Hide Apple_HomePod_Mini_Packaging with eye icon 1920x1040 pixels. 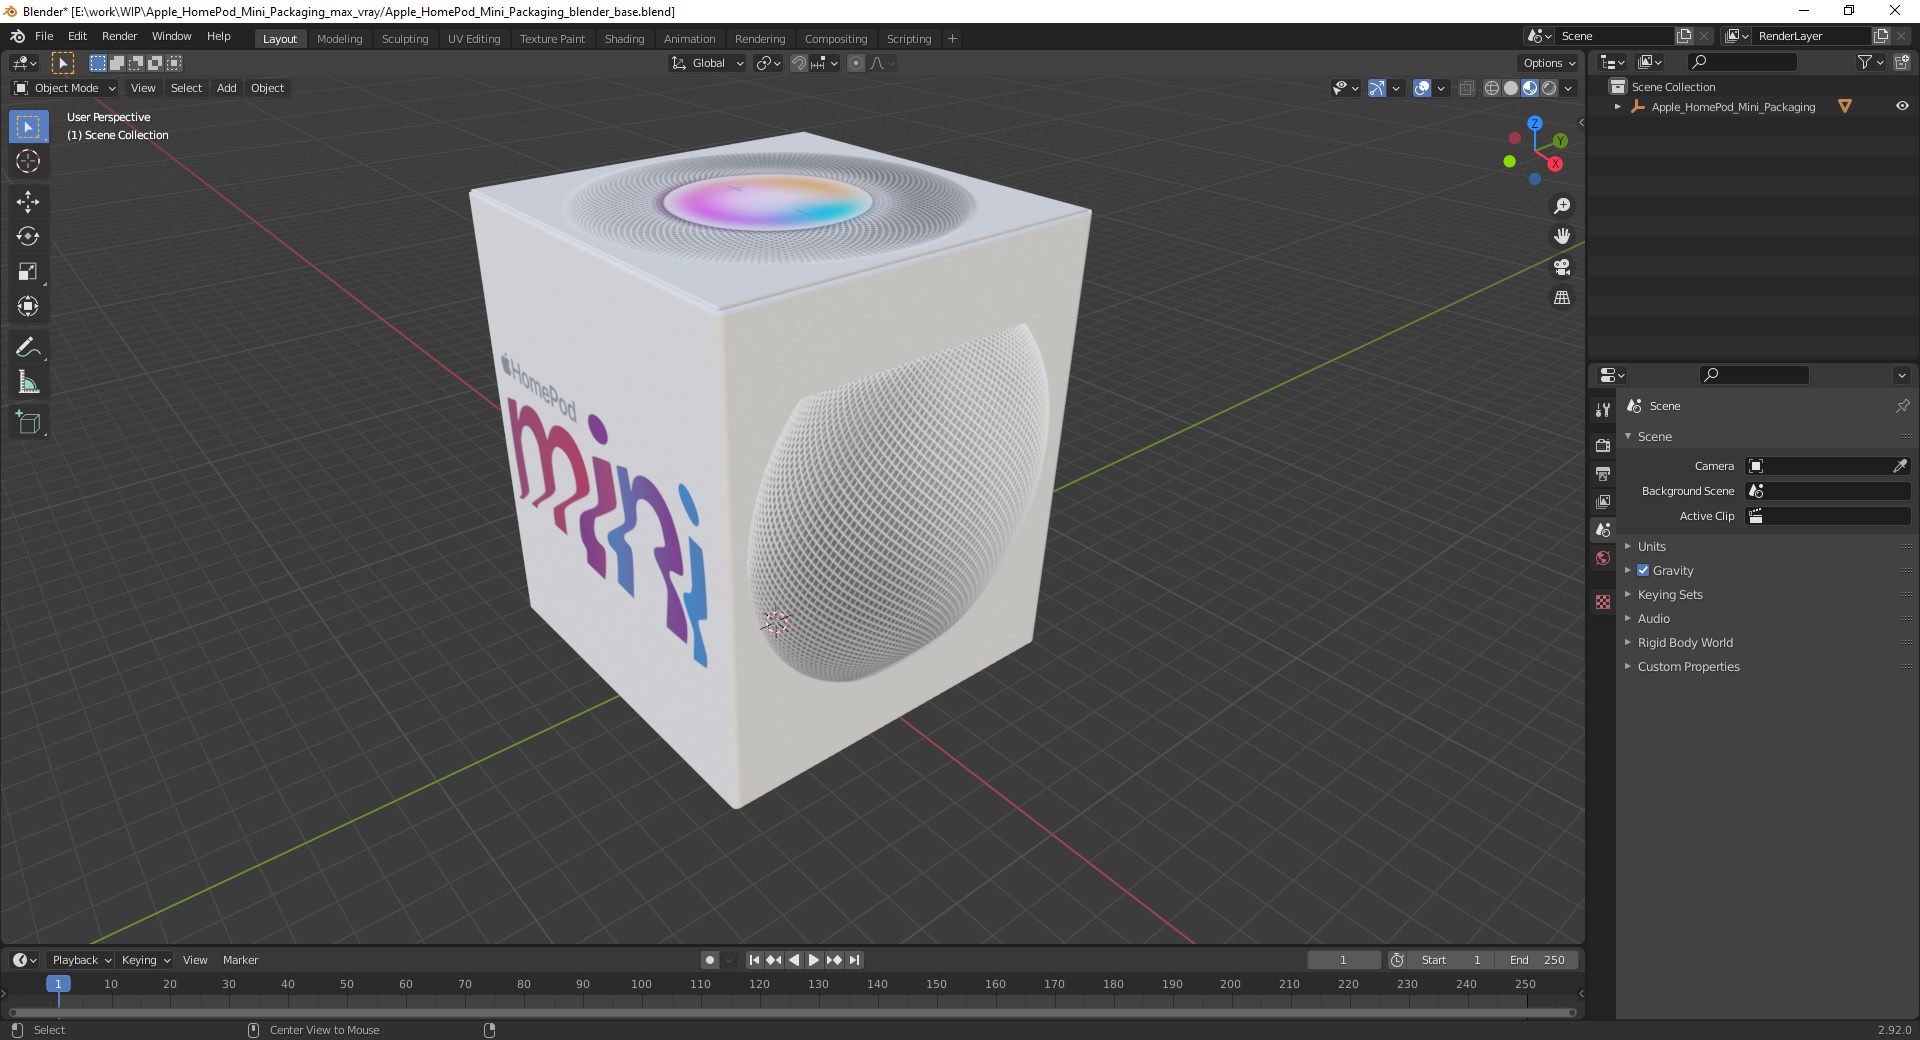tap(1902, 106)
